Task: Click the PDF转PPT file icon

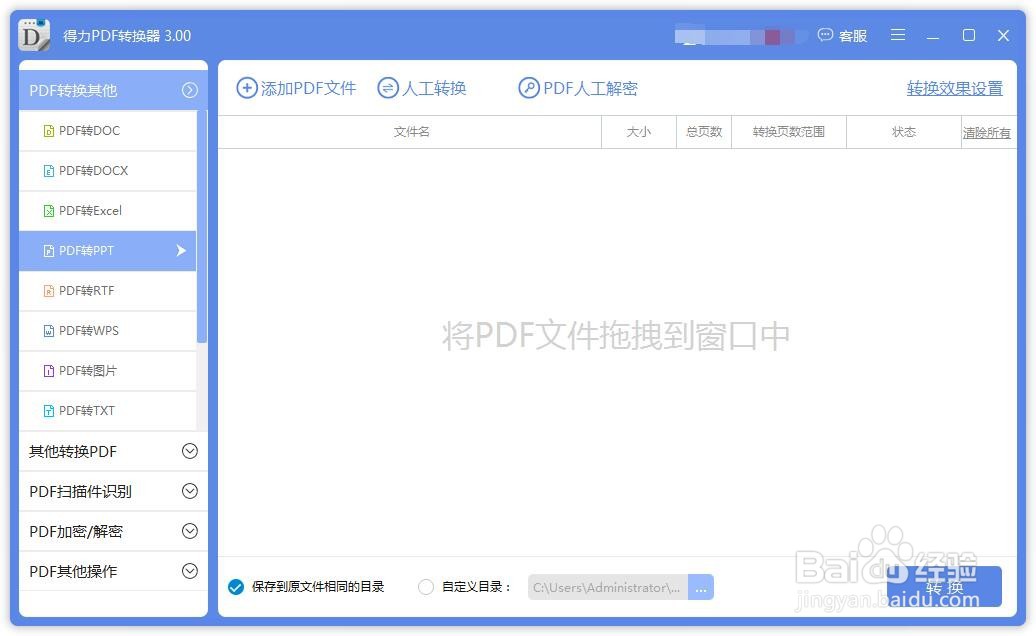Action: coord(49,251)
